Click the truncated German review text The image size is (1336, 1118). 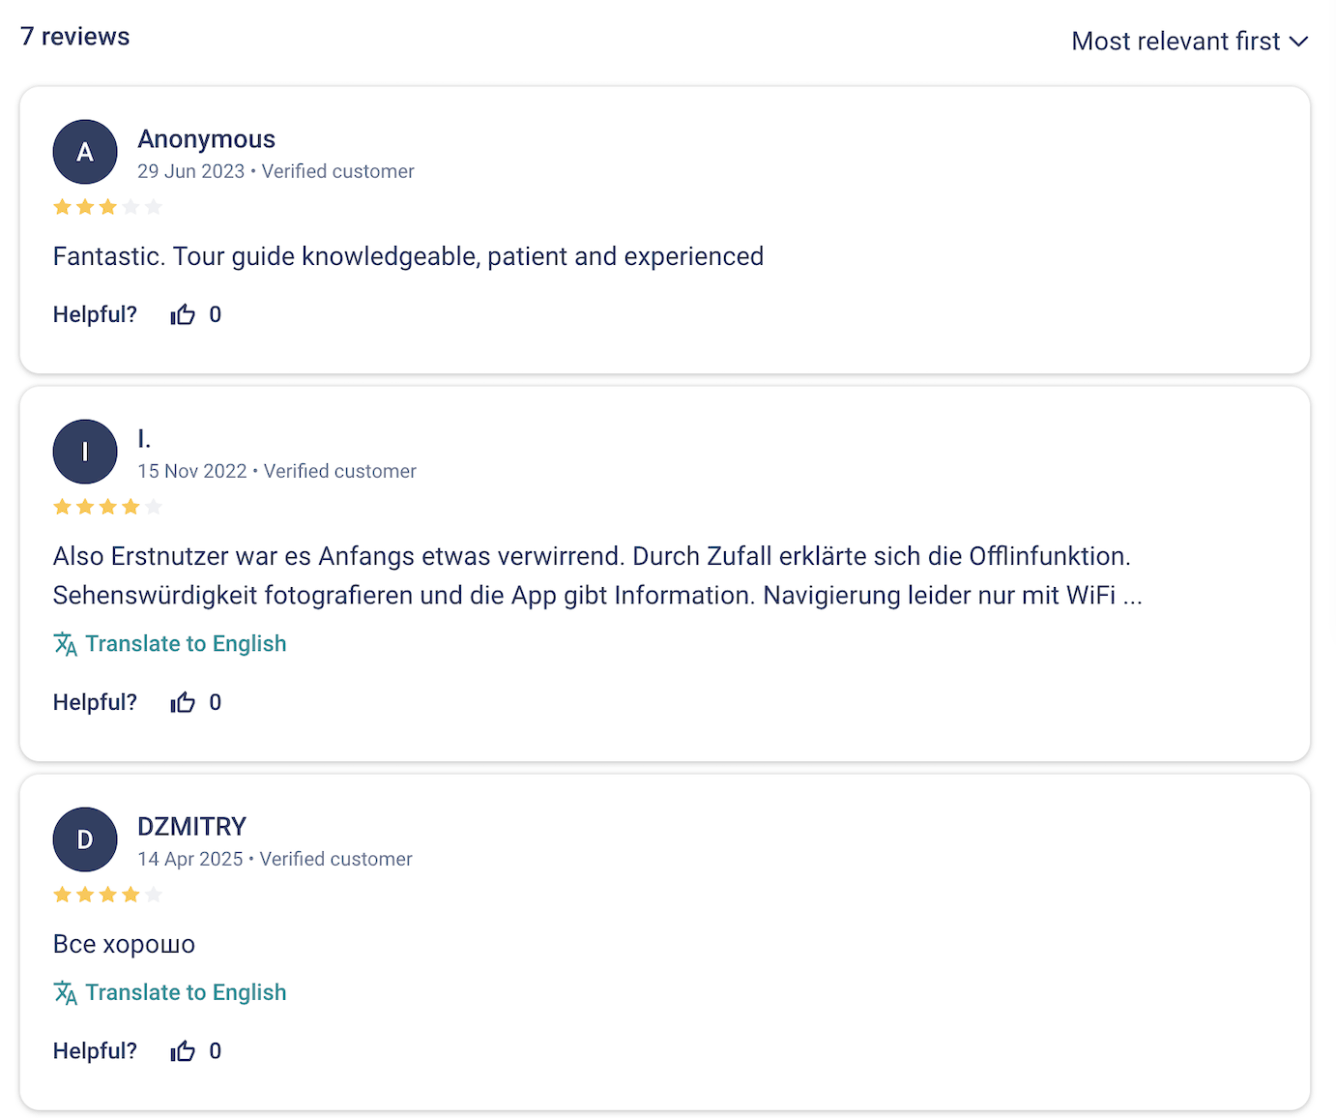[x=597, y=576]
